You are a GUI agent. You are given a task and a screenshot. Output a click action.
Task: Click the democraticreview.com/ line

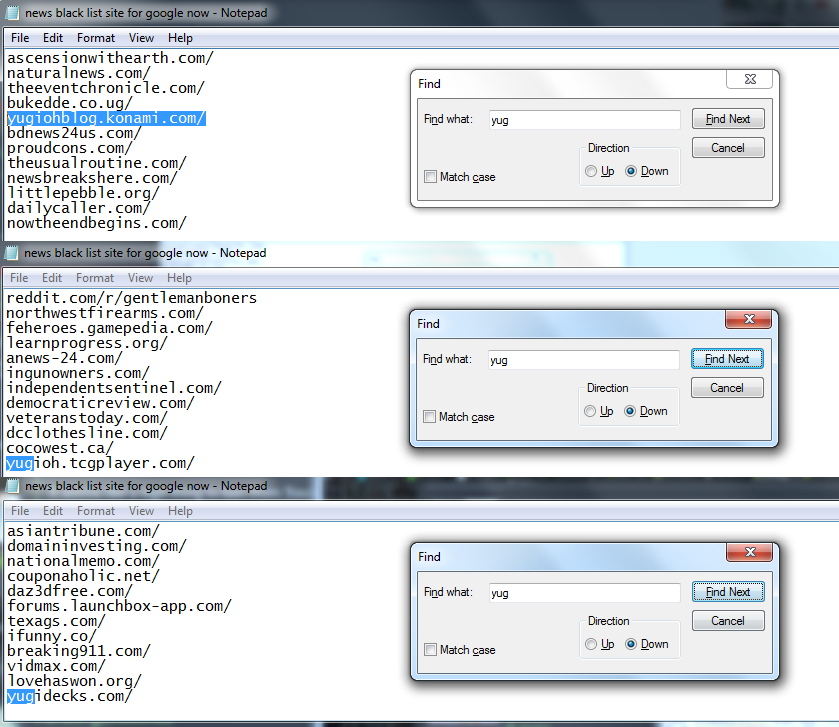pos(100,402)
